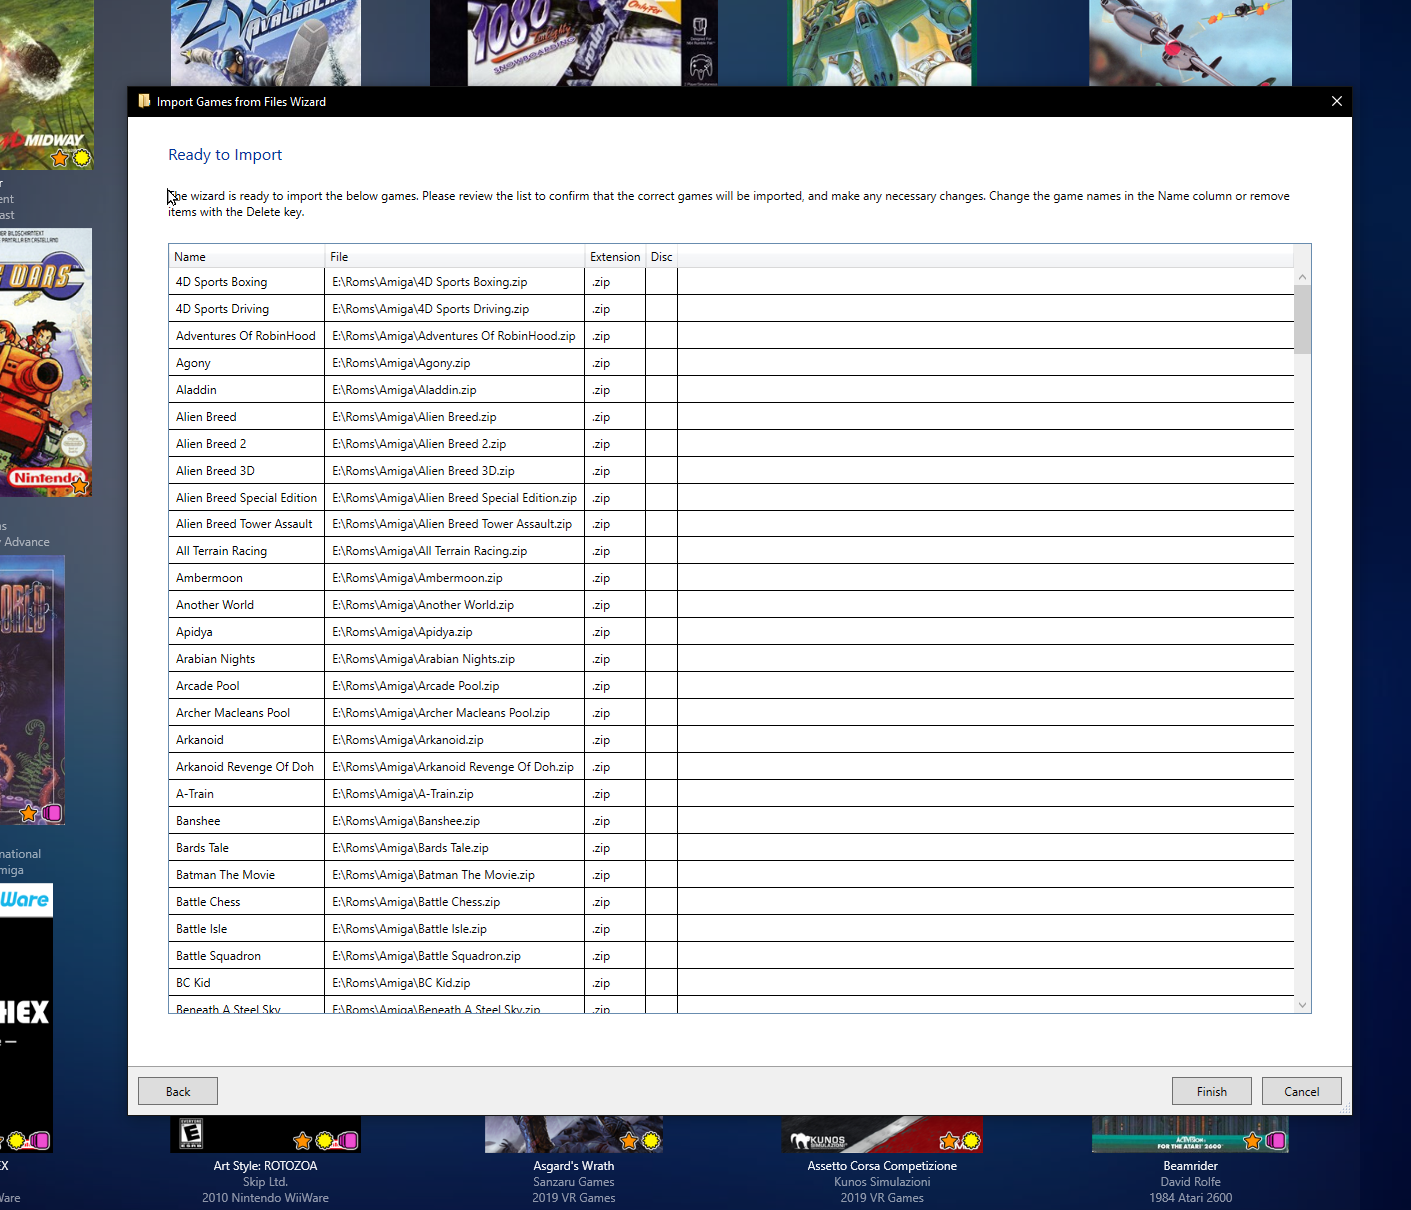The width and height of the screenshot is (1411, 1210).
Task: Click the Disc cell of Alien Breed row
Action: pos(661,417)
